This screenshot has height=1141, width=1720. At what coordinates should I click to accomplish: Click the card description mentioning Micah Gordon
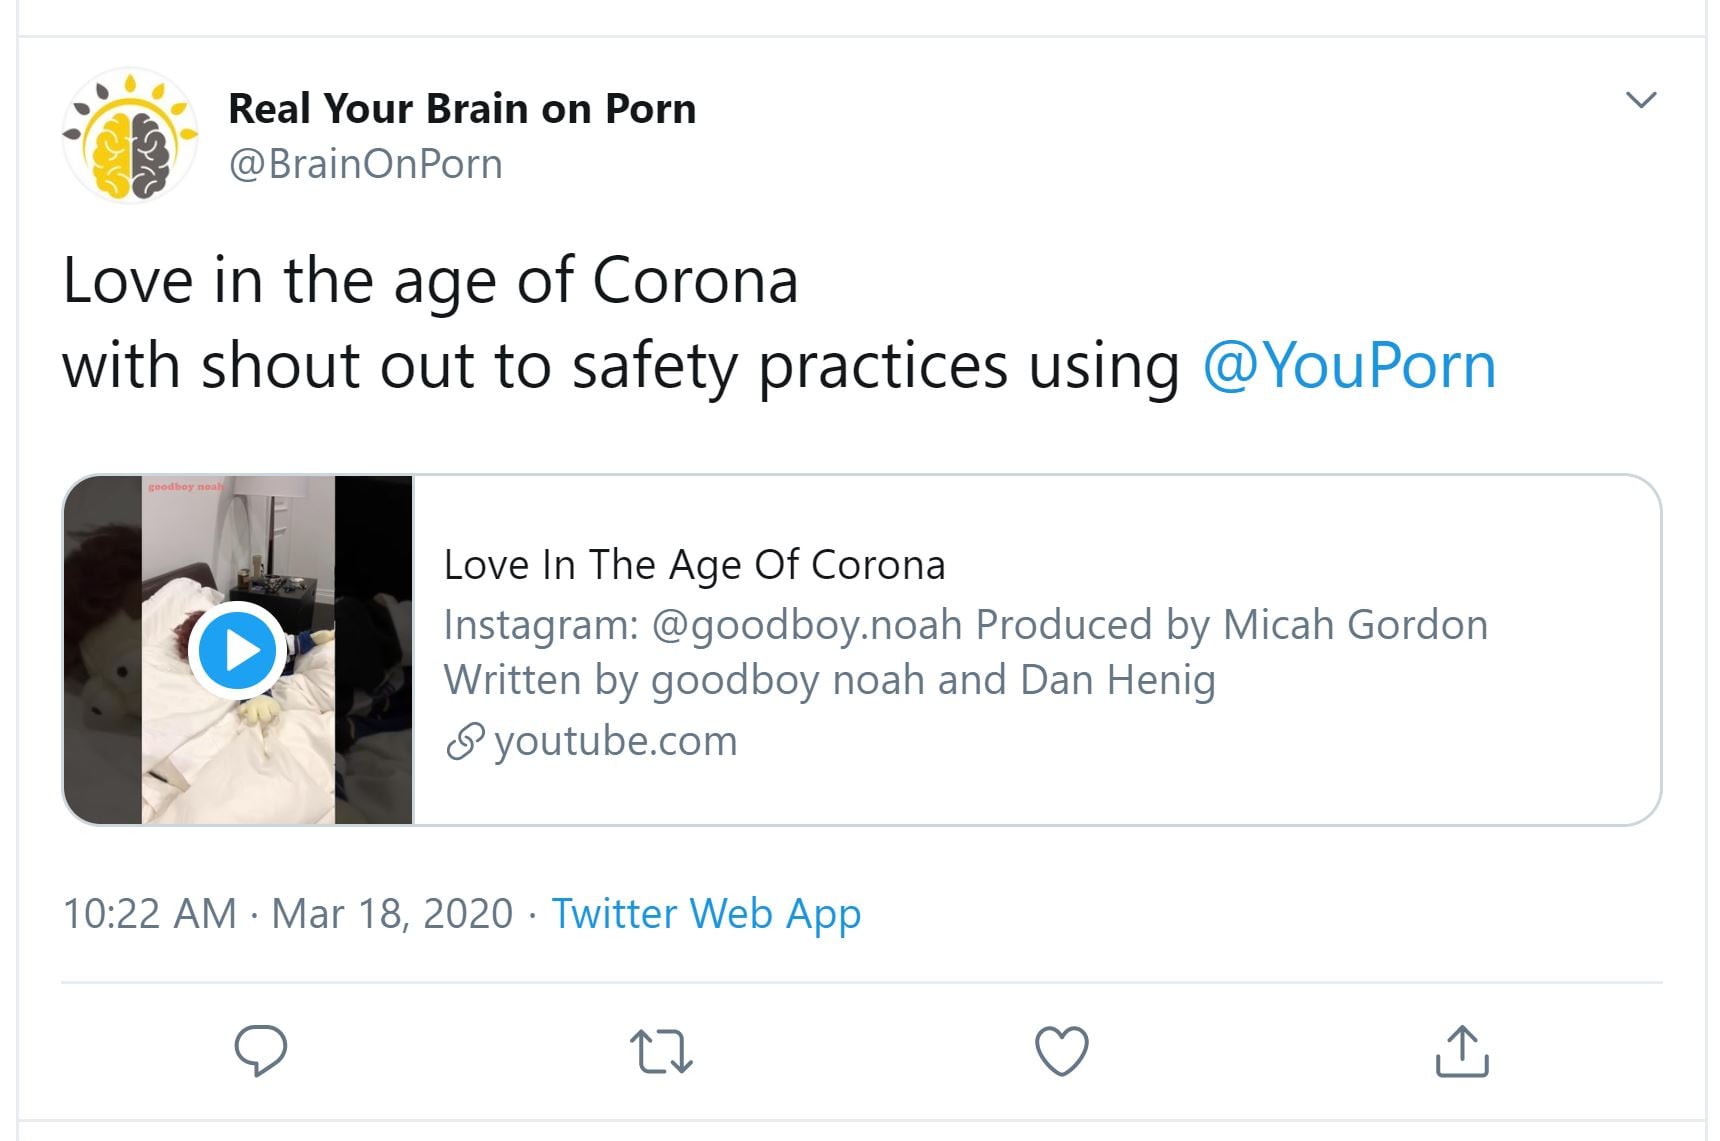point(965,652)
